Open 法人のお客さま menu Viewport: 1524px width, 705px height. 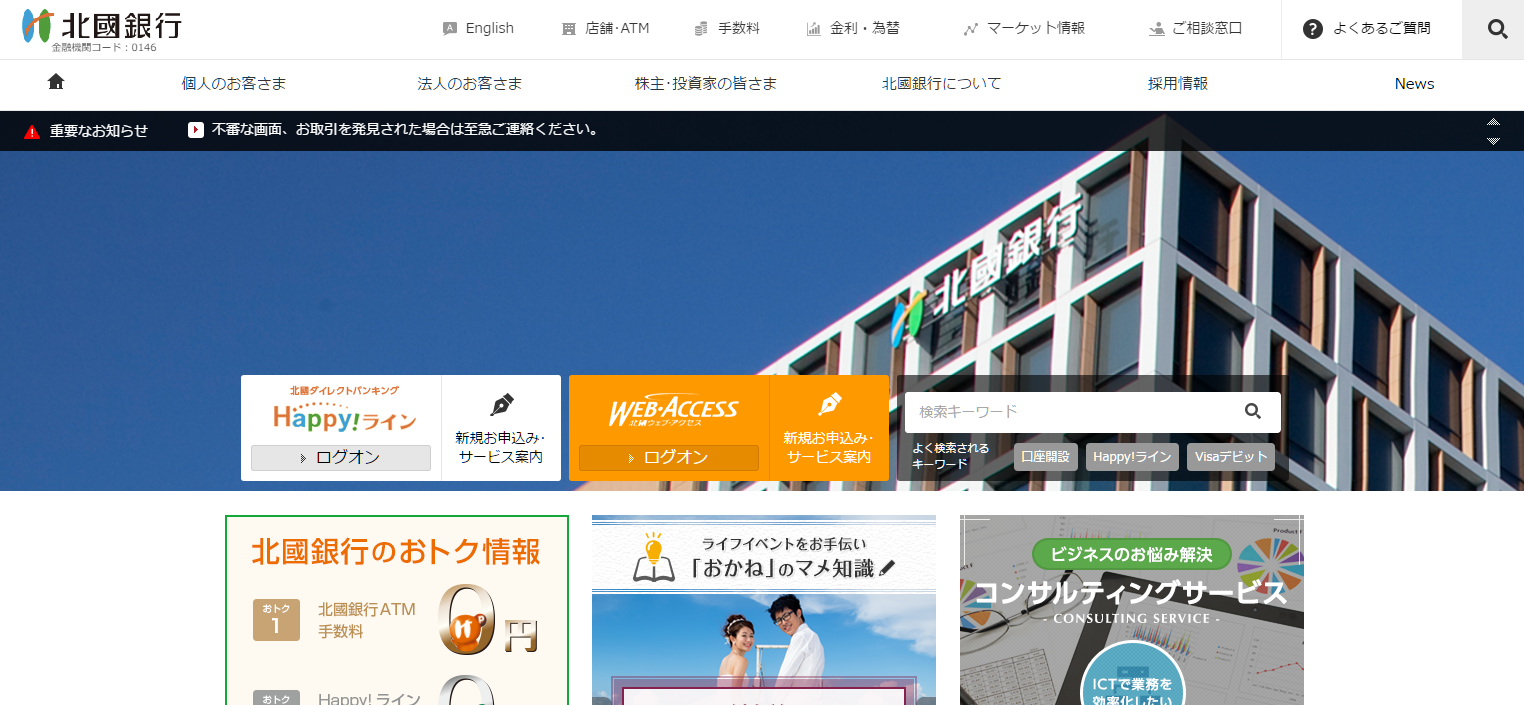470,84
